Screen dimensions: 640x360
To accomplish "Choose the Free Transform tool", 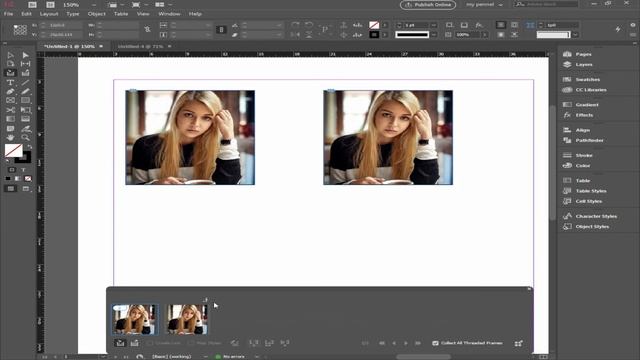I will [25, 110].
